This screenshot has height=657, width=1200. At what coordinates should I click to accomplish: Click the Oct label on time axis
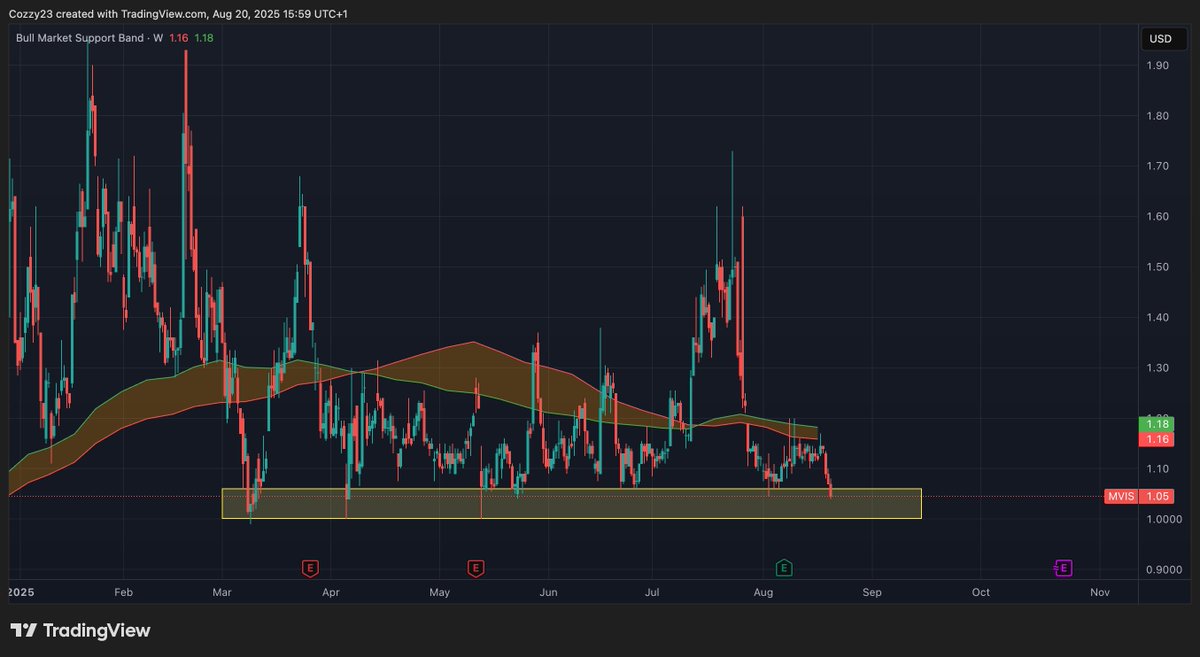coord(981,592)
